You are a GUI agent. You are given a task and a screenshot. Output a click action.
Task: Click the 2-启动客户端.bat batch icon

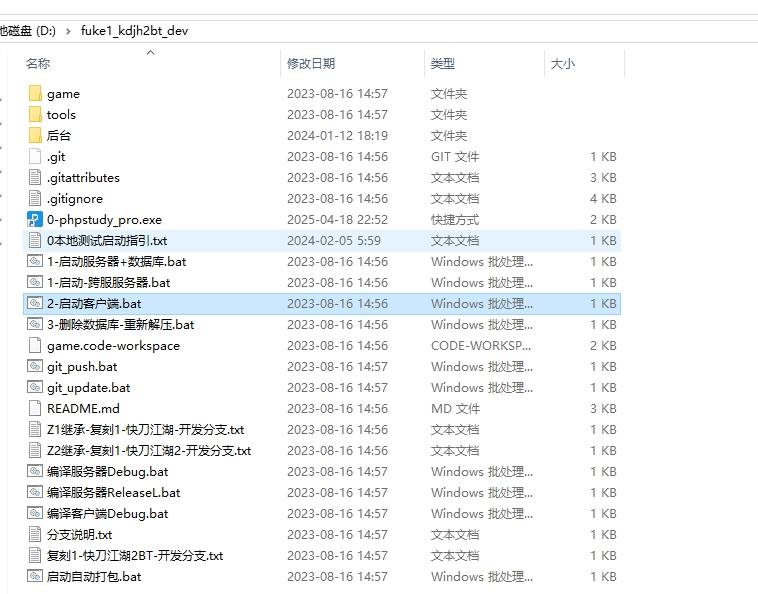[35, 304]
